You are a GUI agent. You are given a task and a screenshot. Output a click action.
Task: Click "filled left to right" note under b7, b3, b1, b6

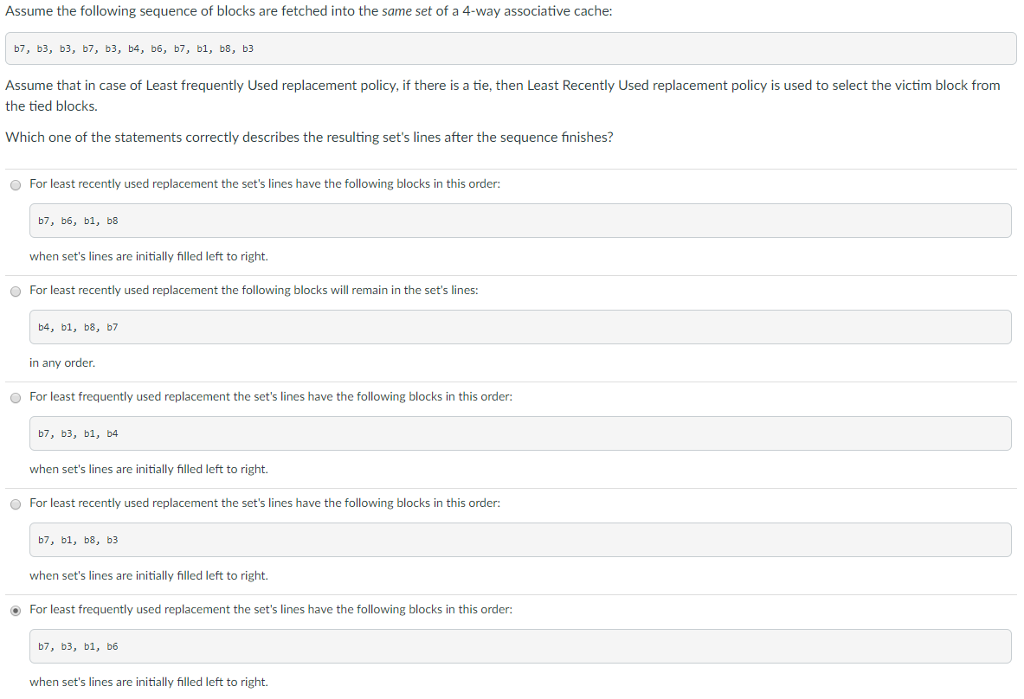click(x=149, y=682)
